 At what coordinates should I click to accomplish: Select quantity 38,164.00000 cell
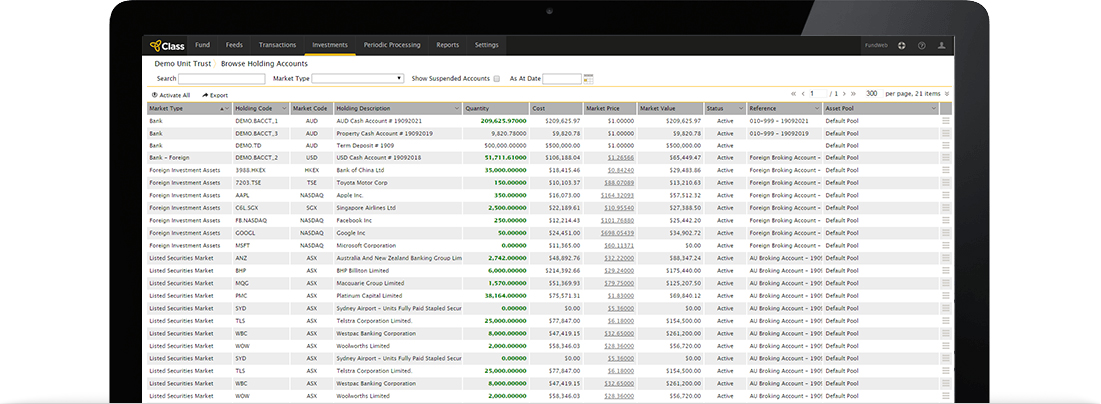(x=496, y=296)
